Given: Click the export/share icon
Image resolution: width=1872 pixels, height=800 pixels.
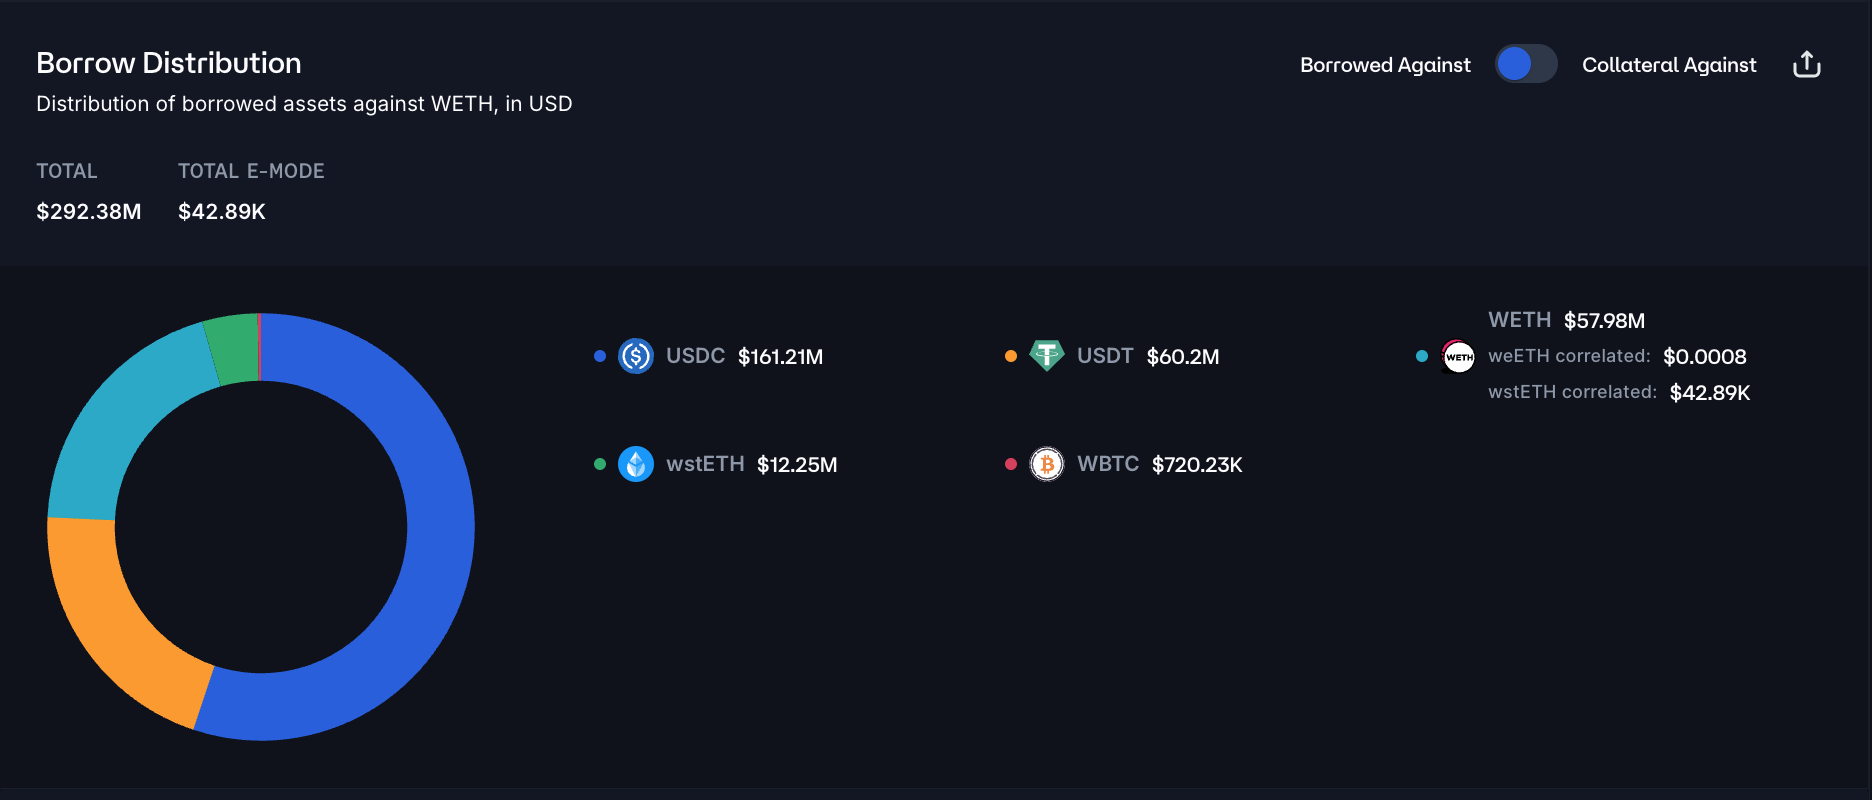Looking at the screenshot, I should pos(1807,65).
